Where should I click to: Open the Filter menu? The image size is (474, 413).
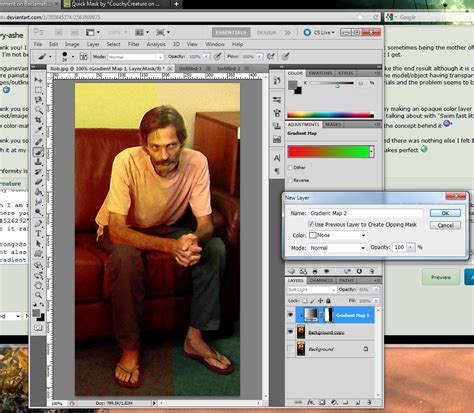(x=133, y=44)
